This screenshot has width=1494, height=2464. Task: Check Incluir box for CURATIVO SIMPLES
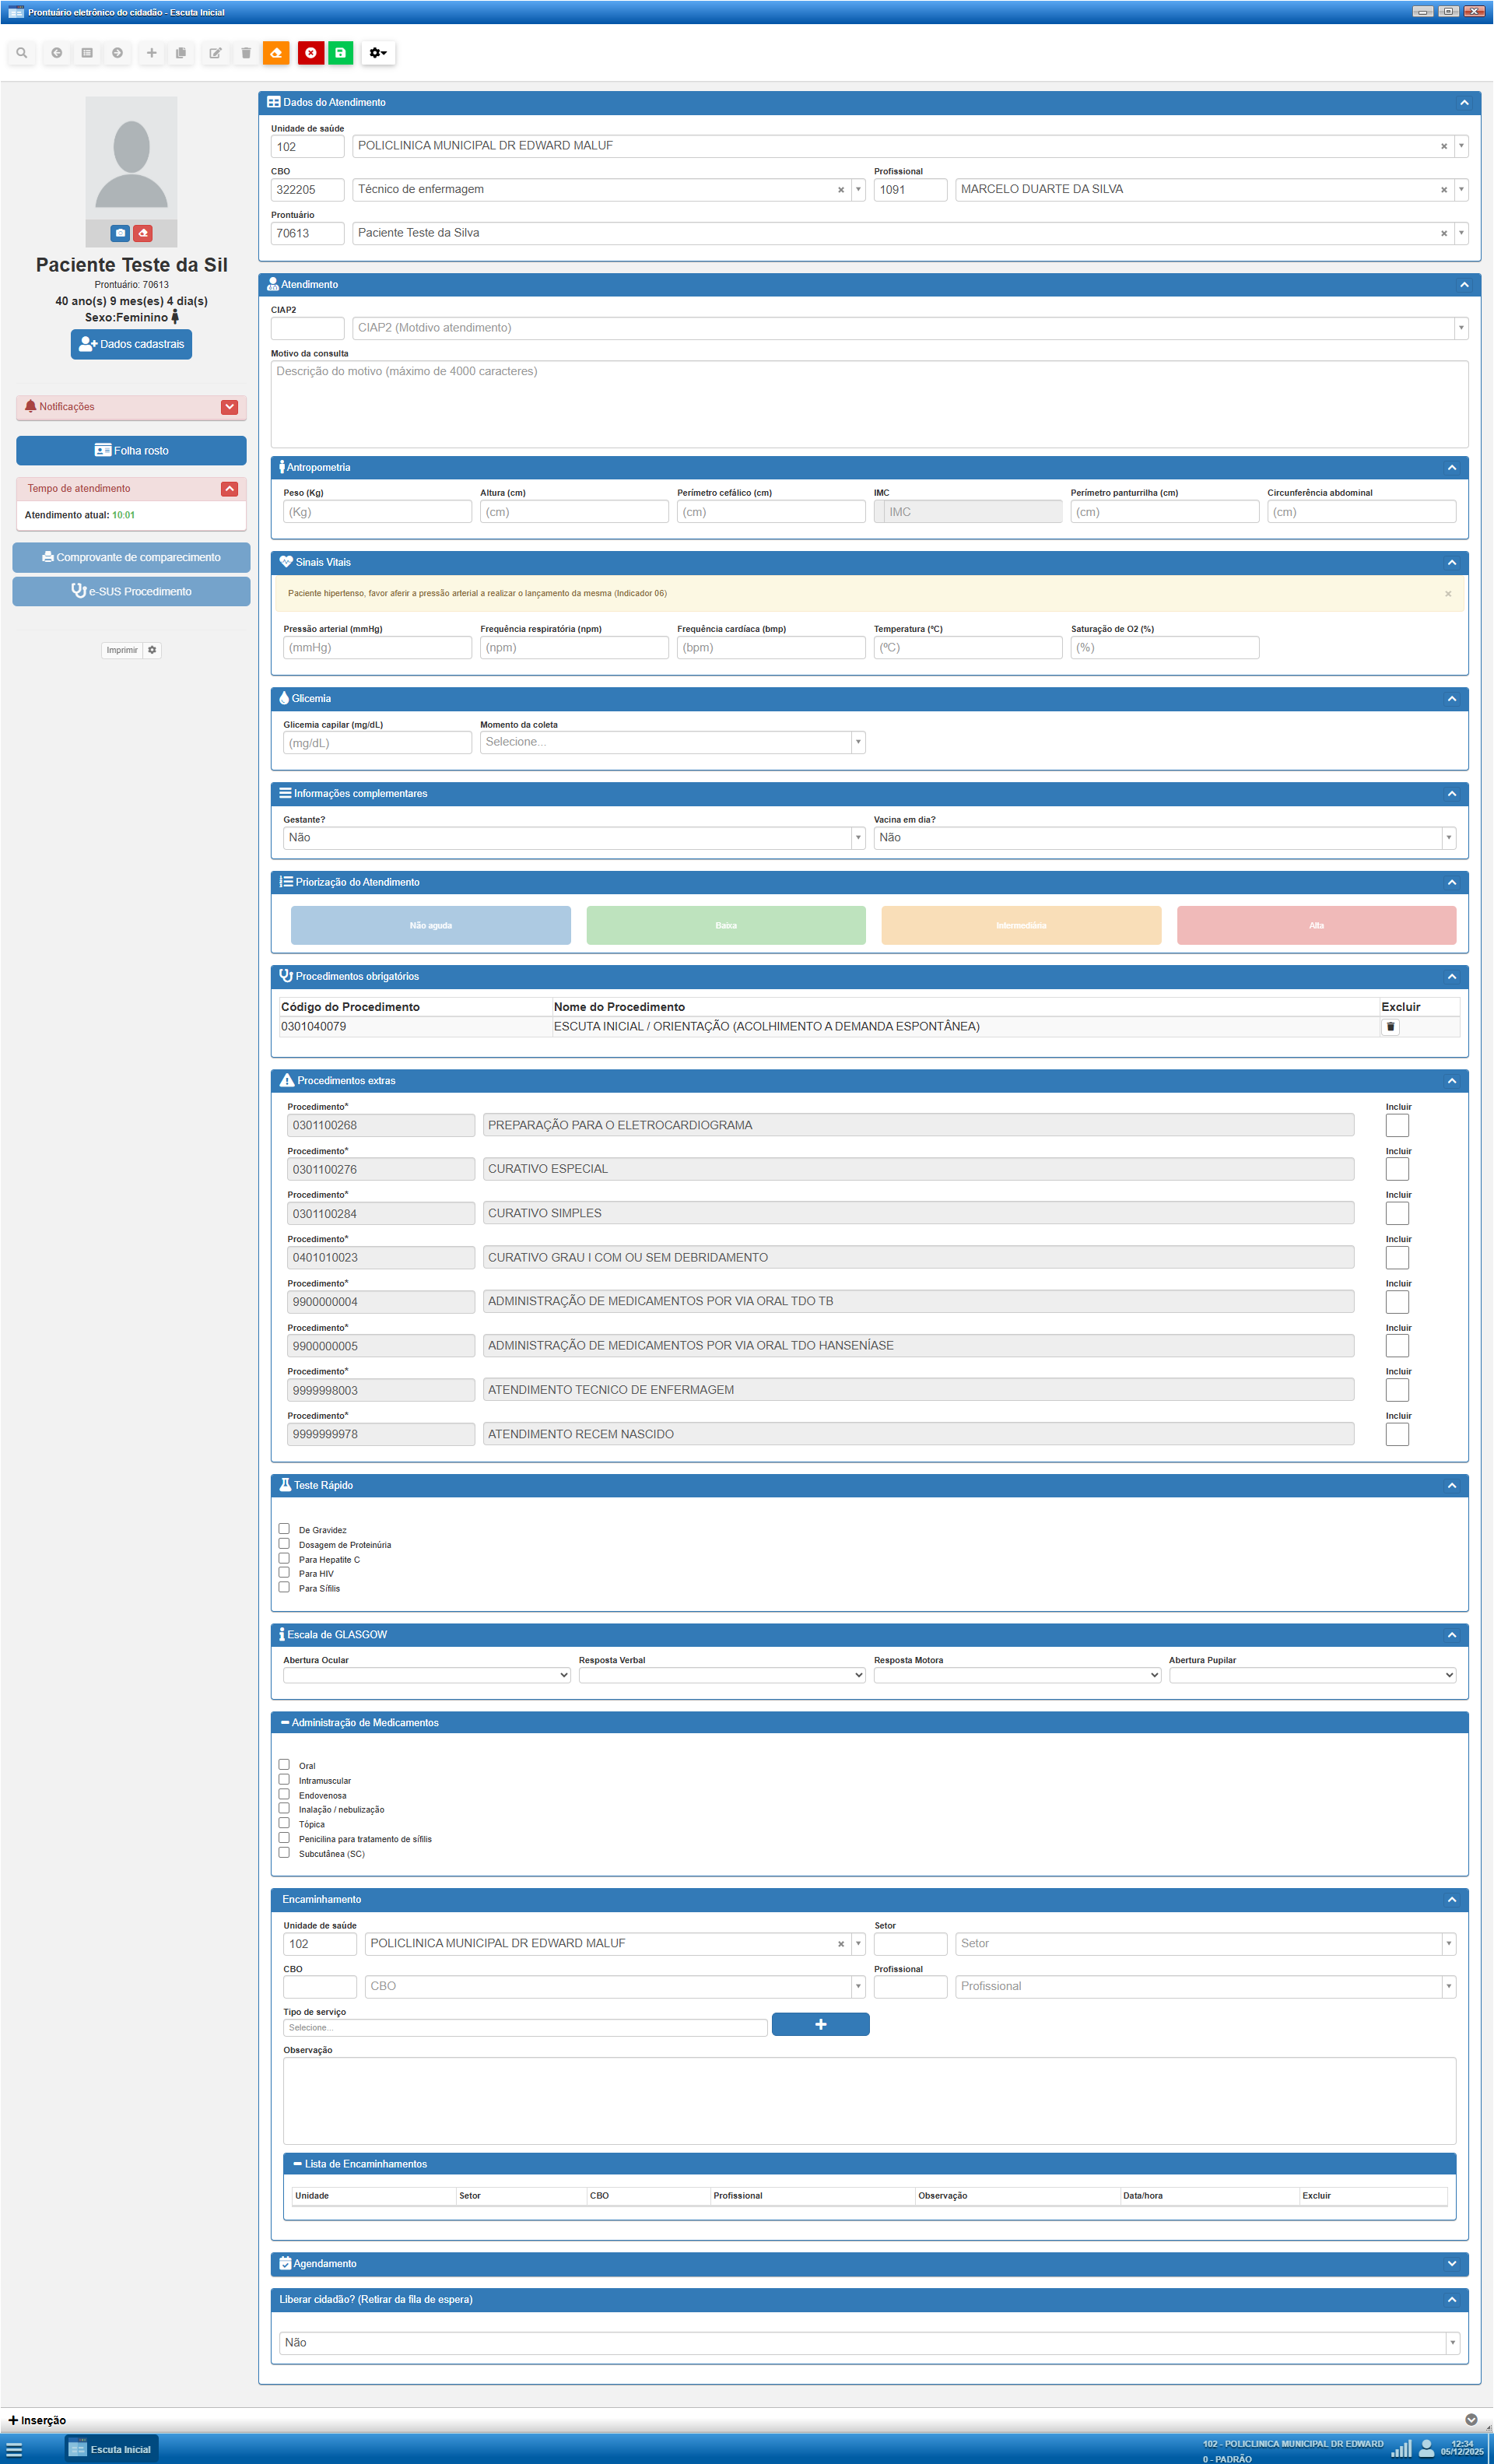[1396, 1213]
